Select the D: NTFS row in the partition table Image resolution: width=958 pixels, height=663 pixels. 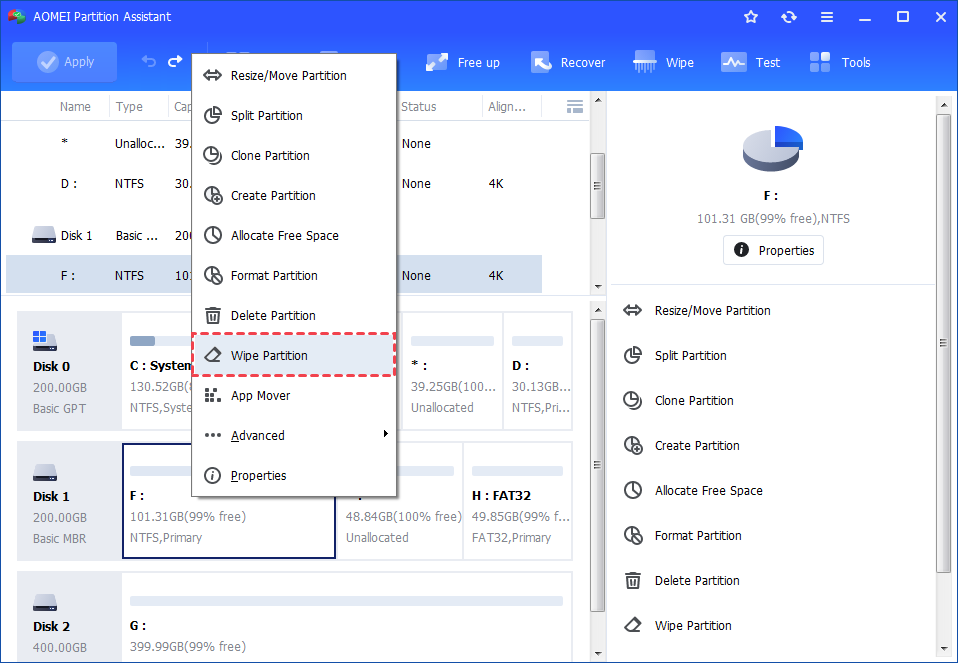tap(274, 184)
